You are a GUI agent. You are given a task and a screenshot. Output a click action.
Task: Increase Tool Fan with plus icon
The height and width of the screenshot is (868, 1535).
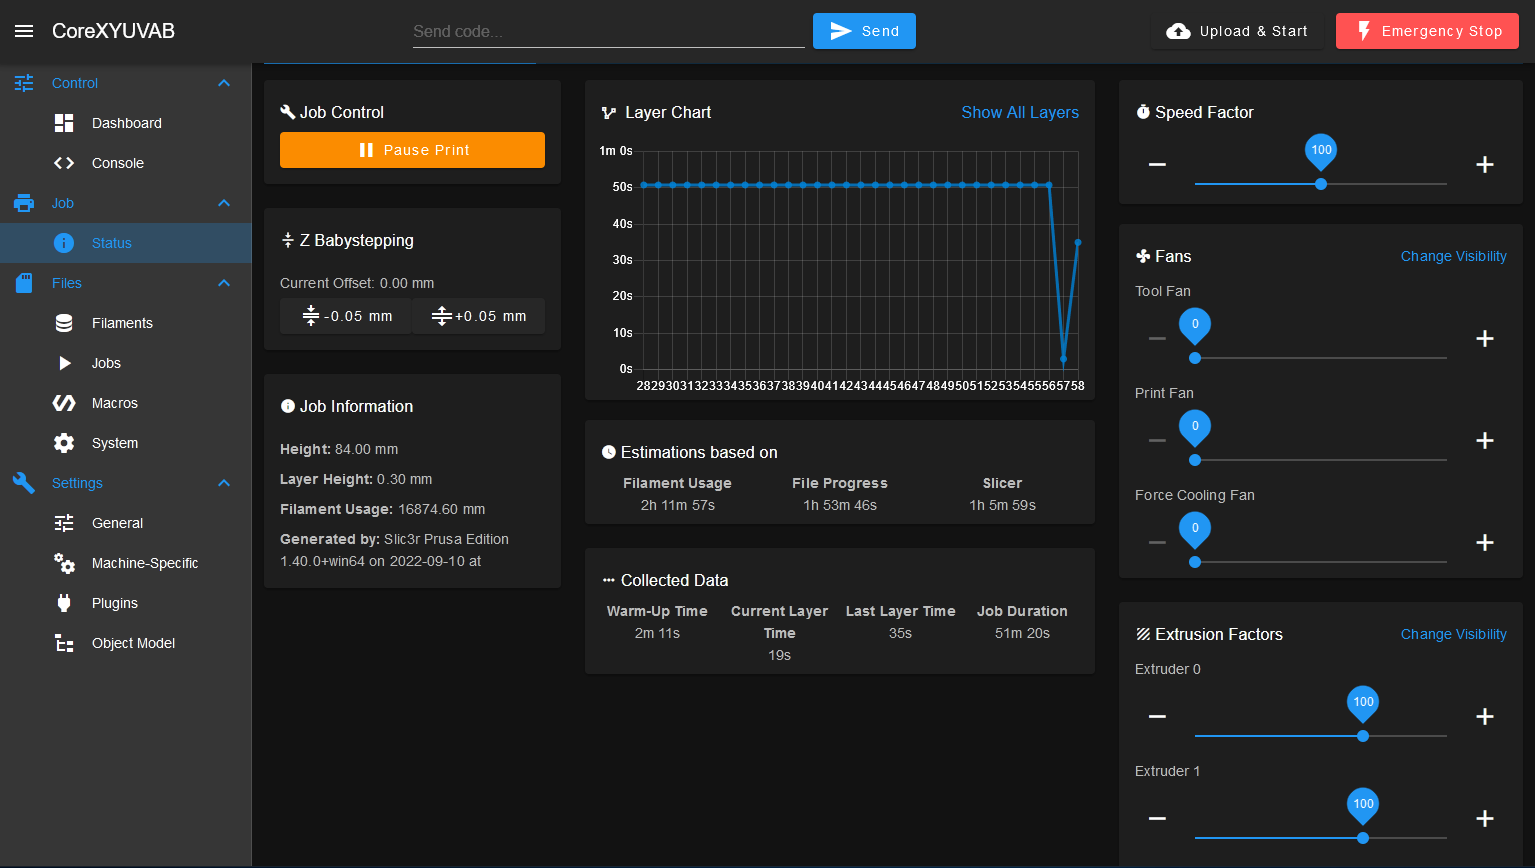pos(1485,338)
